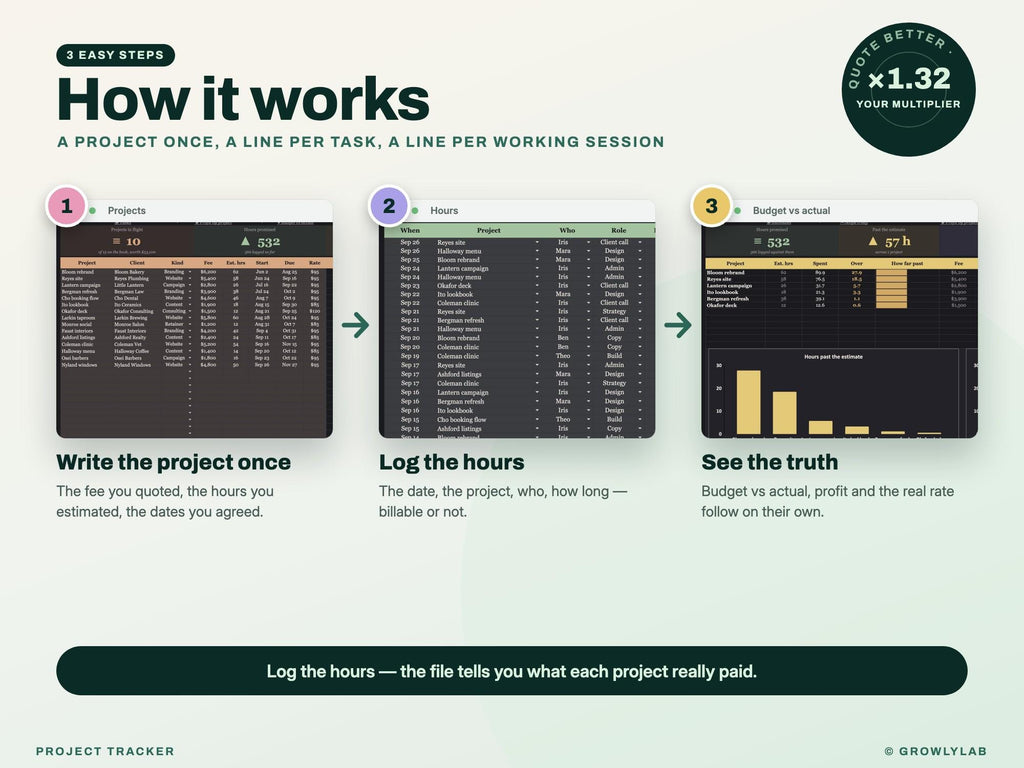Click the Who column header in Hours
Image resolution: width=1024 pixels, height=768 pixels.
click(x=568, y=231)
